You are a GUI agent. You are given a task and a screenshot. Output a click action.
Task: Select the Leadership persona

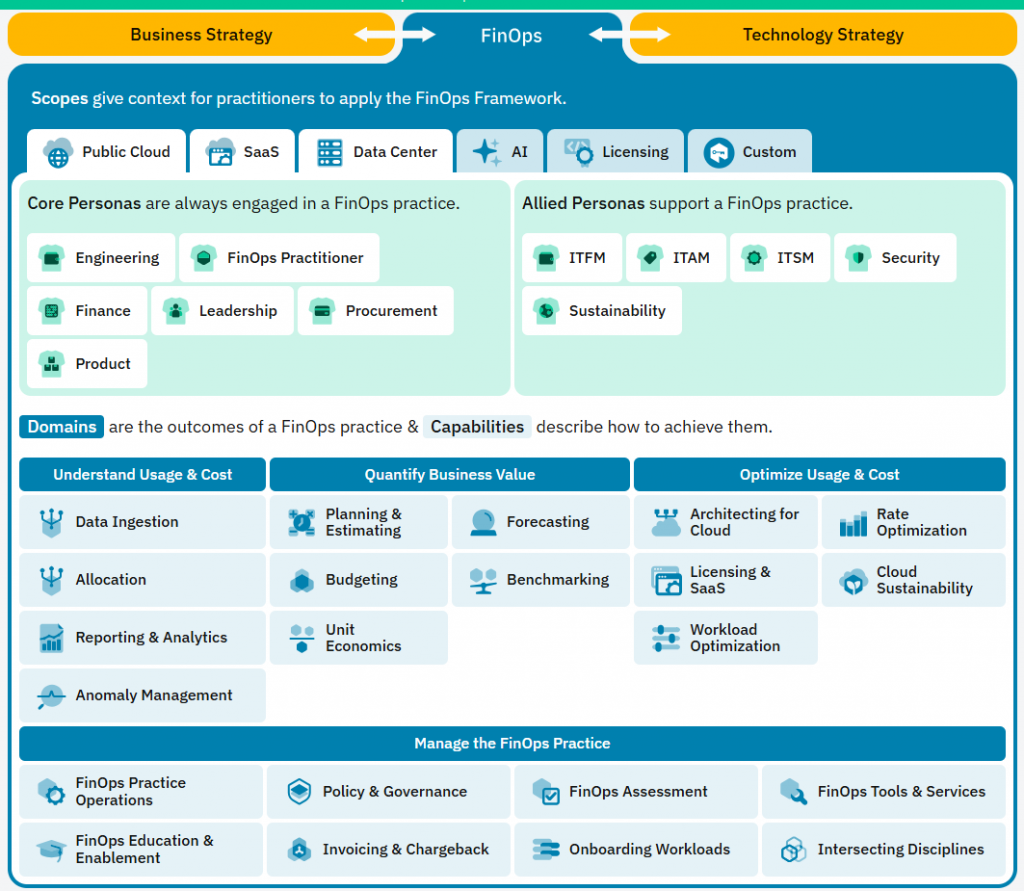point(223,311)
